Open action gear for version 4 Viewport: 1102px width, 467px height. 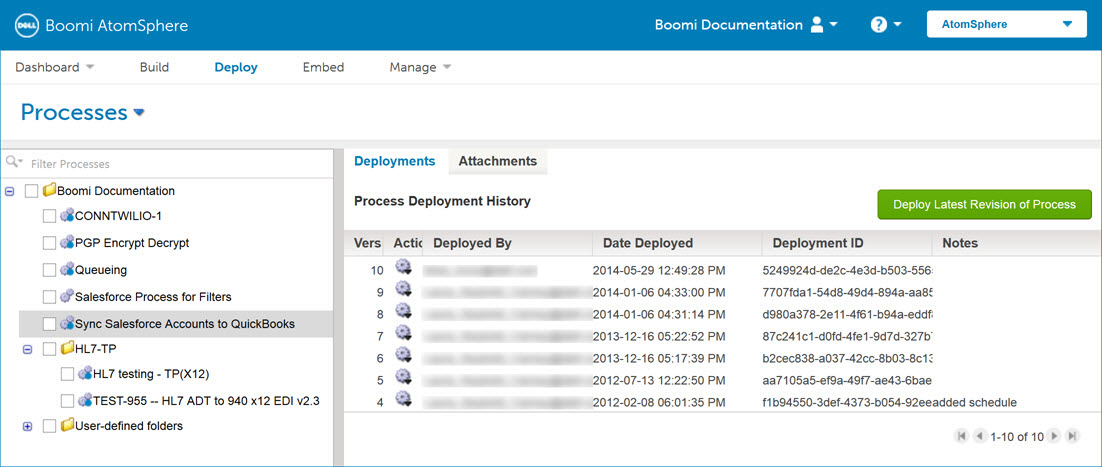click(x=403, y=398)
